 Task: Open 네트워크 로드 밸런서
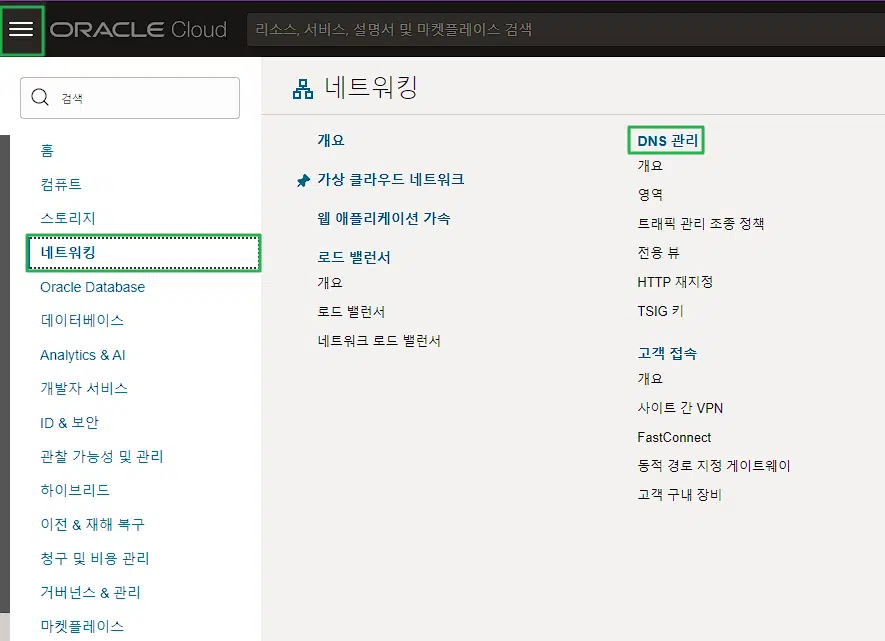[379, 341]
